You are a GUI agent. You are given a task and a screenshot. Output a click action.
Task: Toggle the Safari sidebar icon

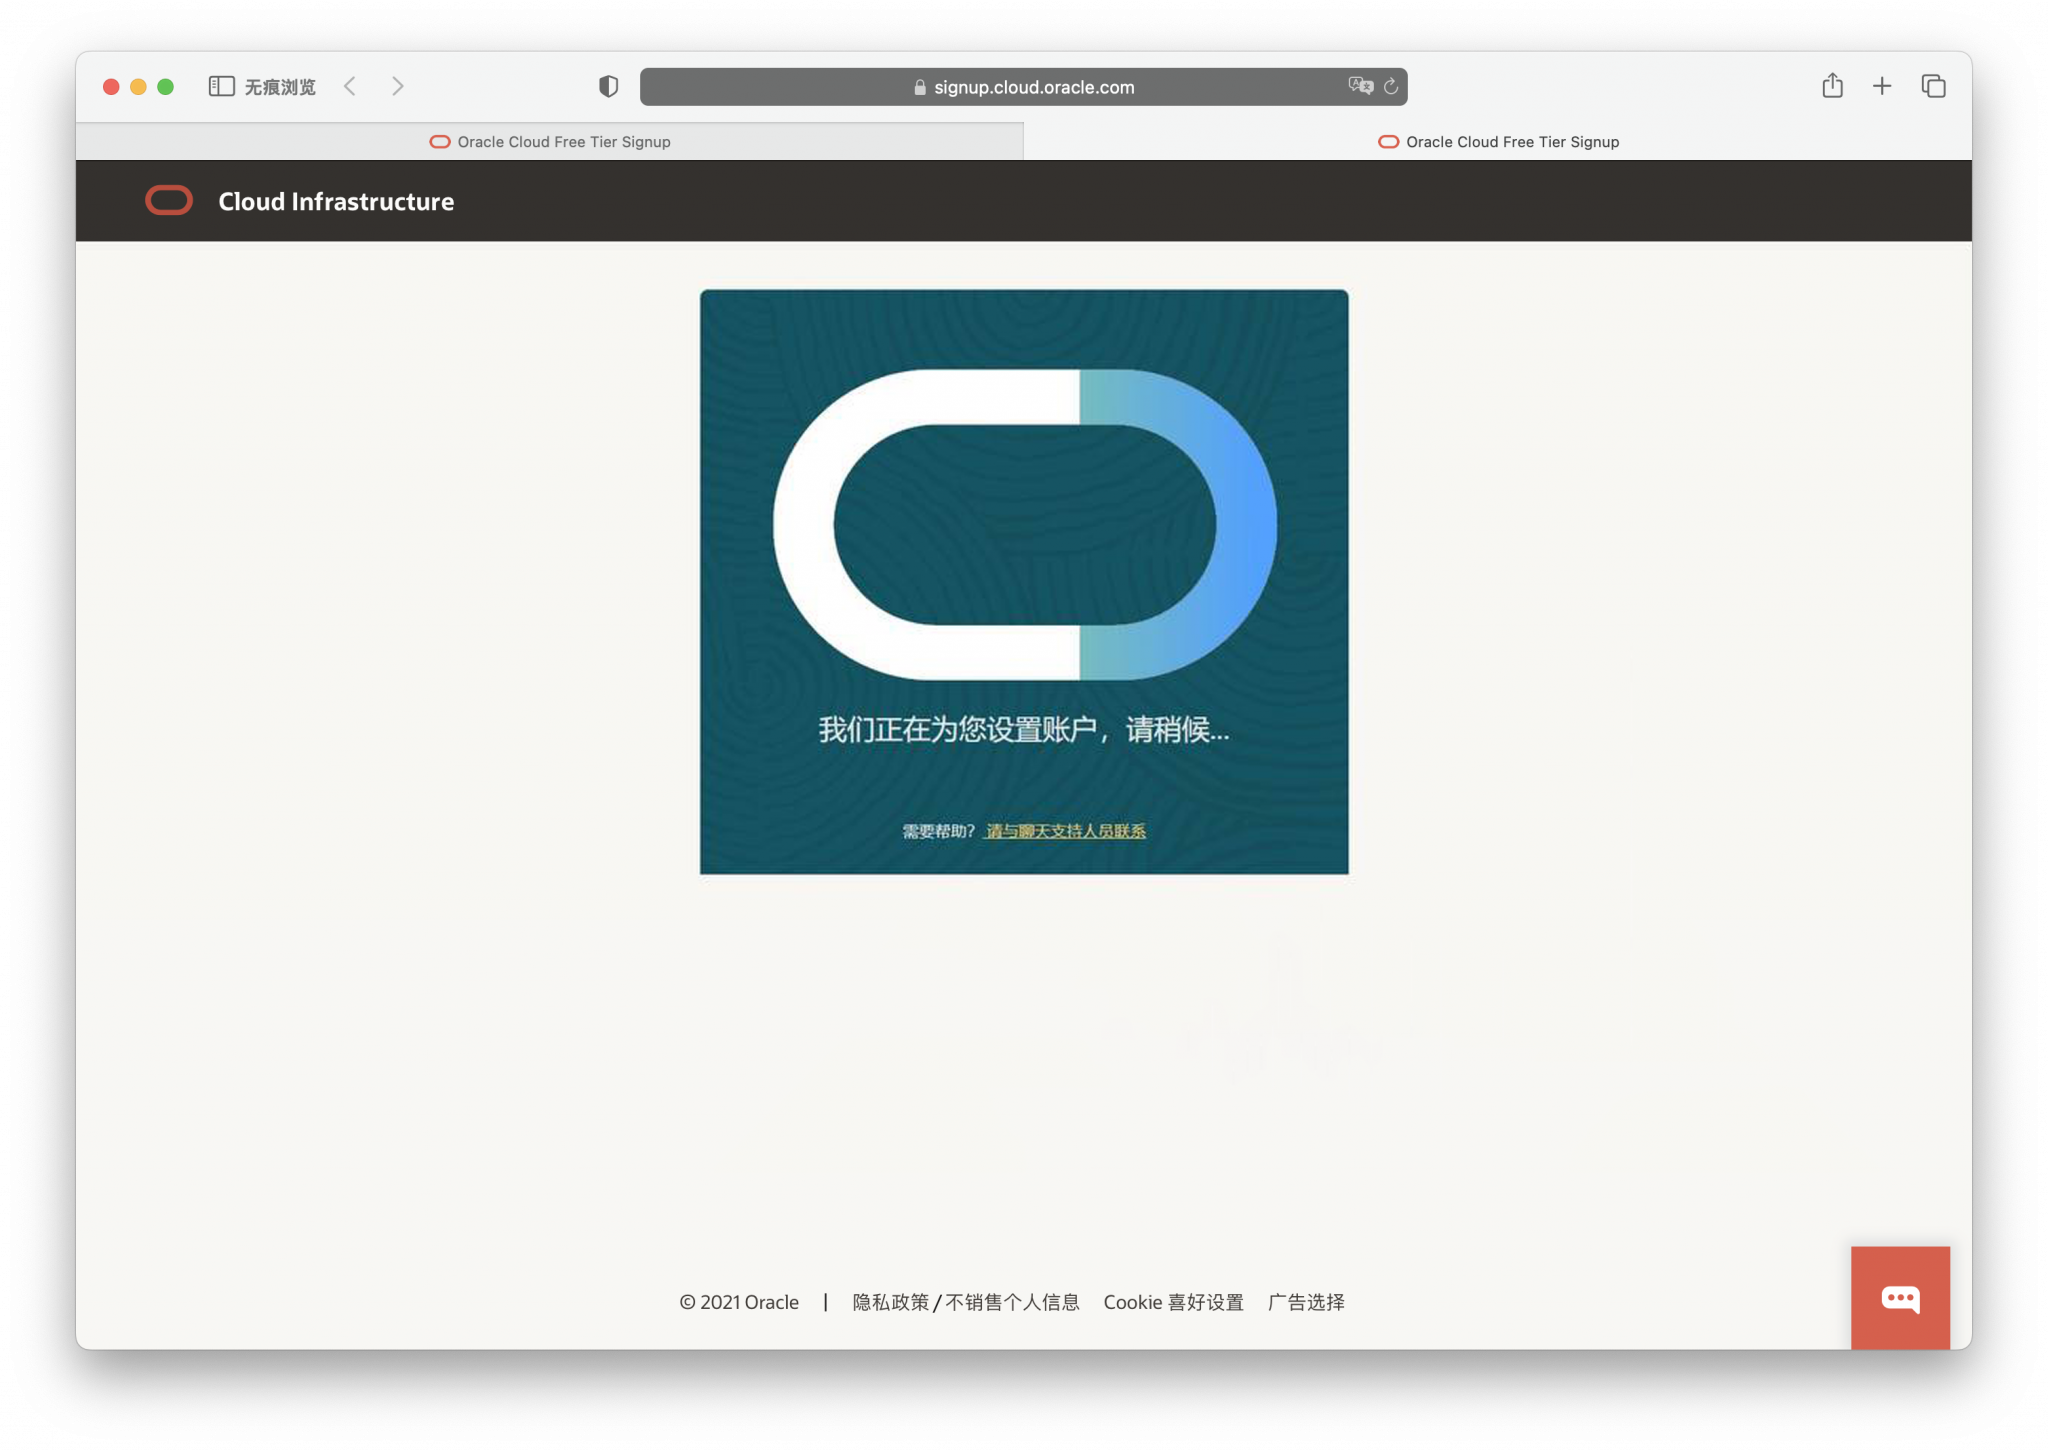221,86
